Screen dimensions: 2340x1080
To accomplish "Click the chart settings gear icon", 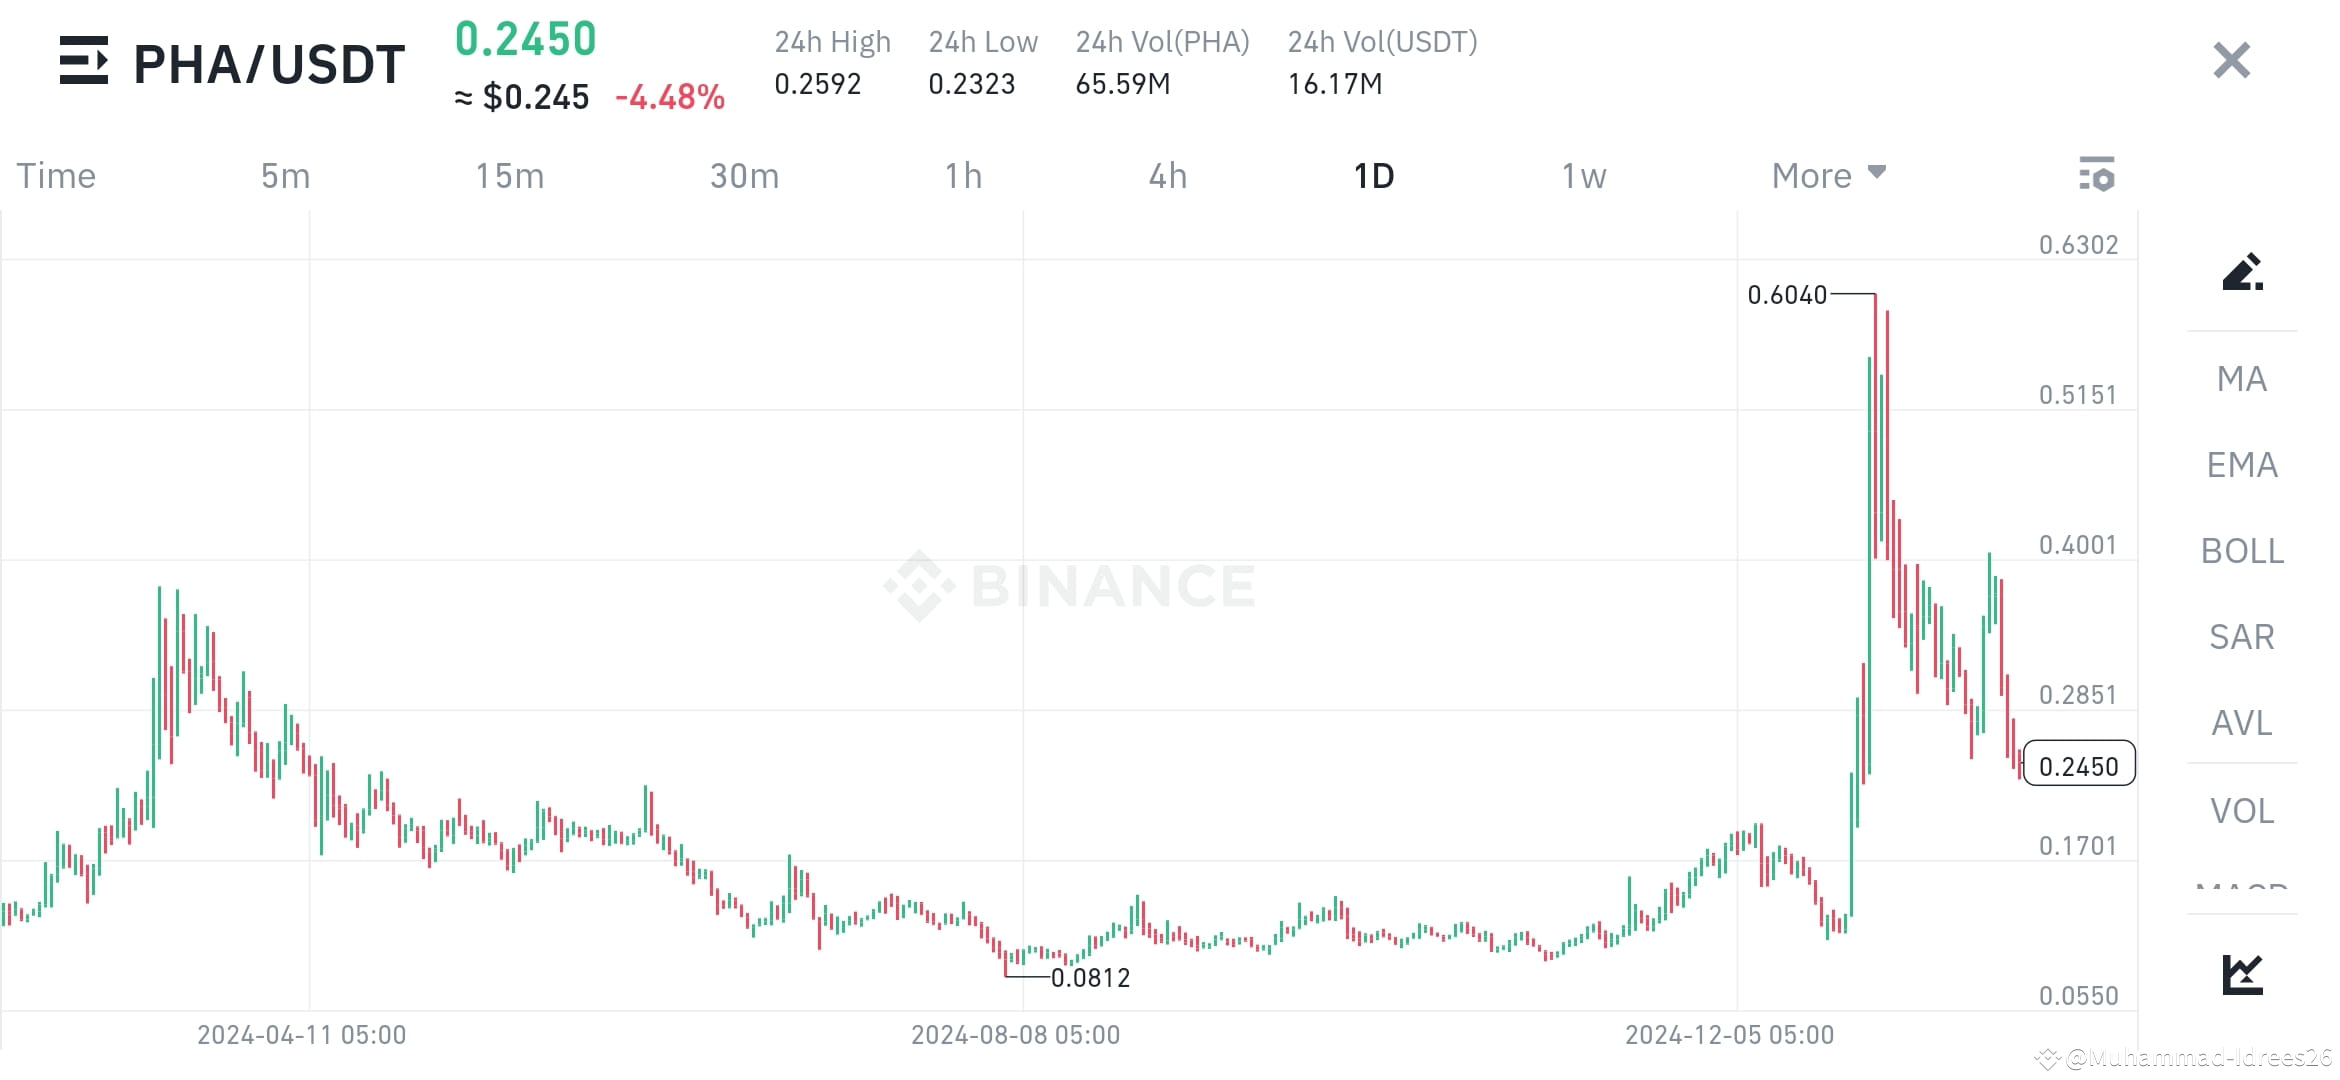I will point(2097,175).
